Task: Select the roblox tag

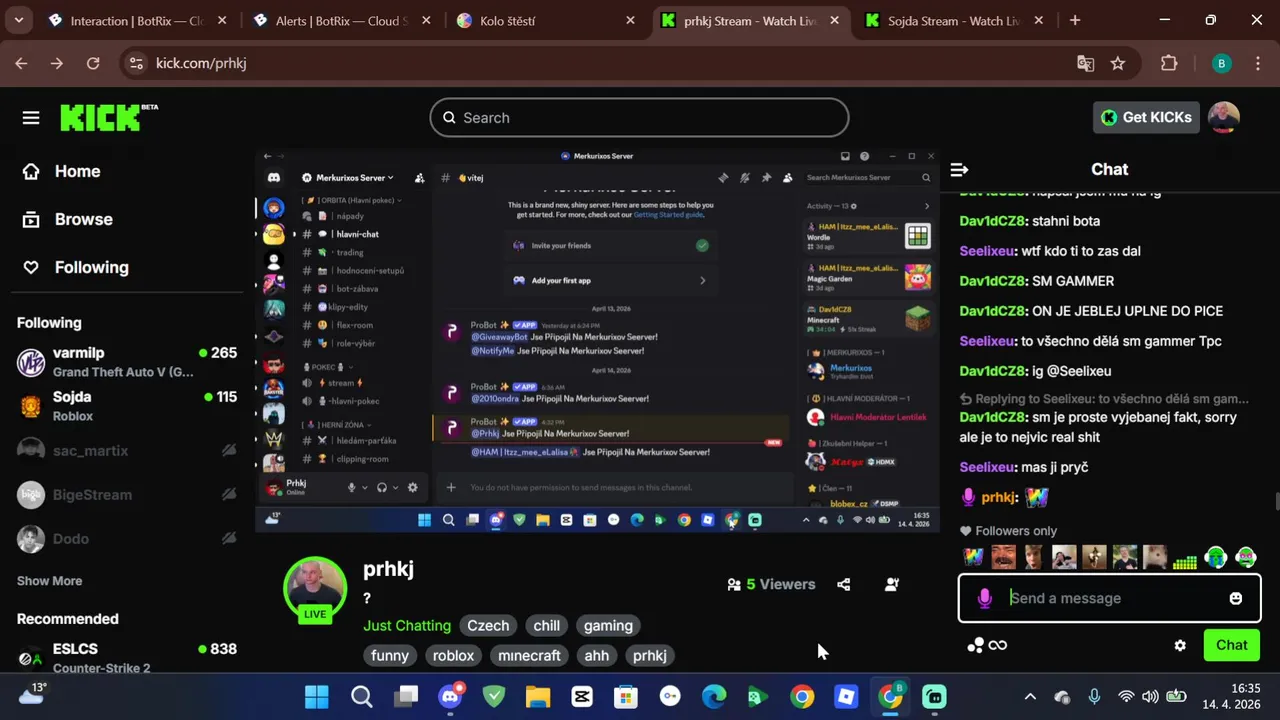Action: point(453,656)
